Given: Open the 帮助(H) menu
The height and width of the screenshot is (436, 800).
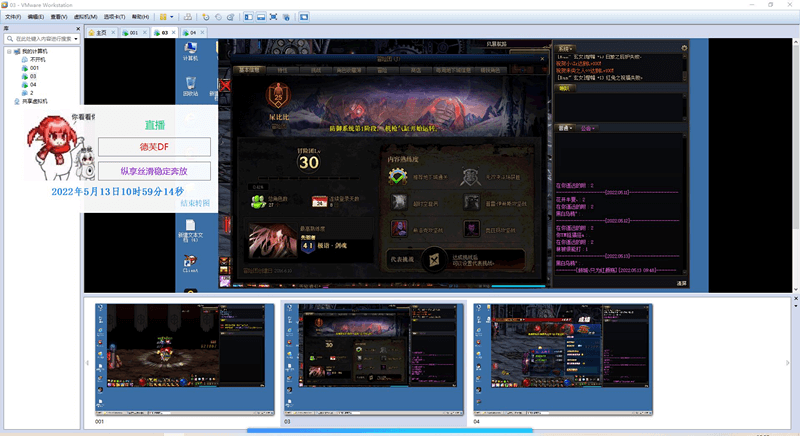Looking at the screenshot, I should coord(140,17).
